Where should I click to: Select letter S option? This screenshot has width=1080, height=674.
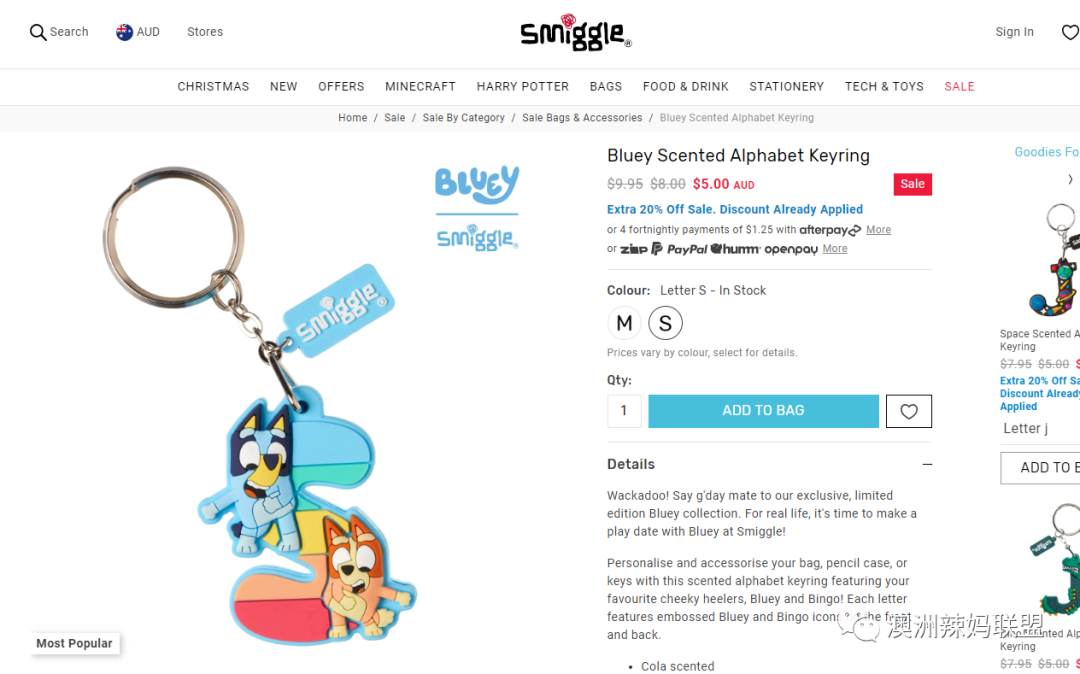pos(665,323)
